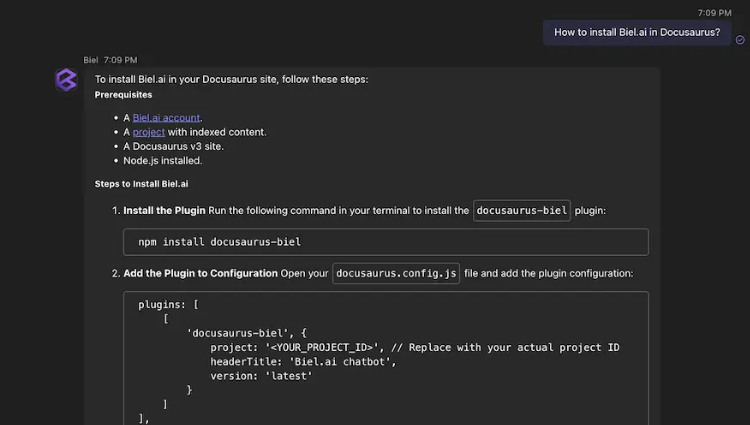The height and width of the screenshot is (425, 750).
Task: Click the version 'latest' code line
Action: (261, 376)
